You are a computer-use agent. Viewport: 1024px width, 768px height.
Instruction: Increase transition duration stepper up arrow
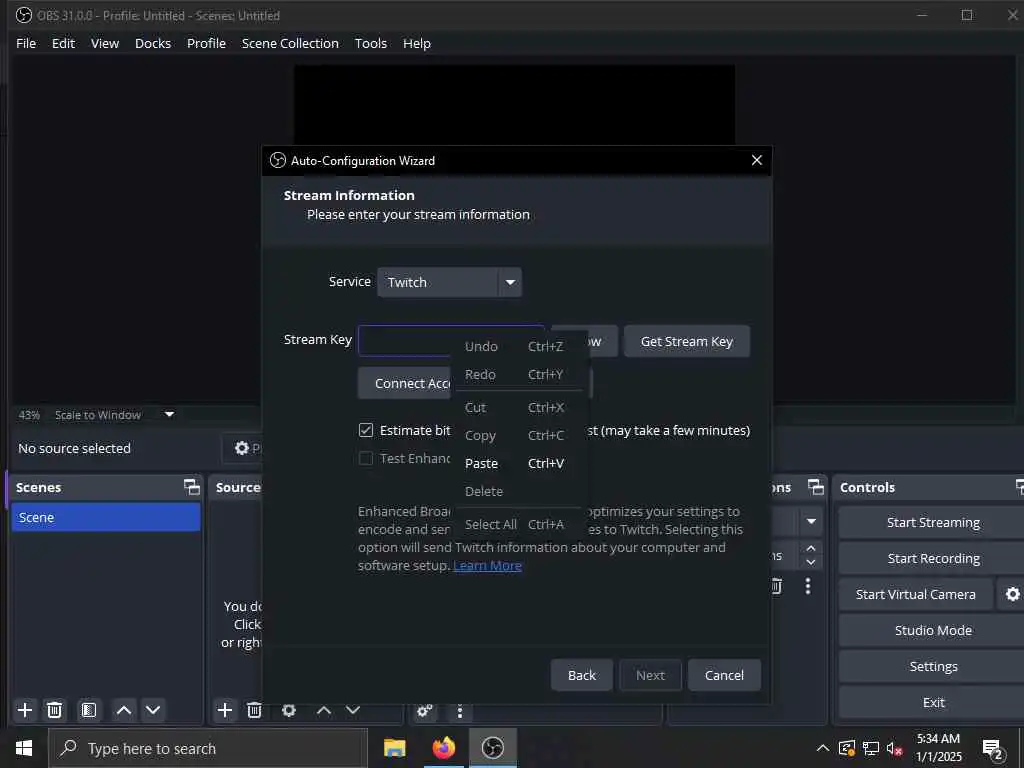pyautogui.click(x=810, y=547)
